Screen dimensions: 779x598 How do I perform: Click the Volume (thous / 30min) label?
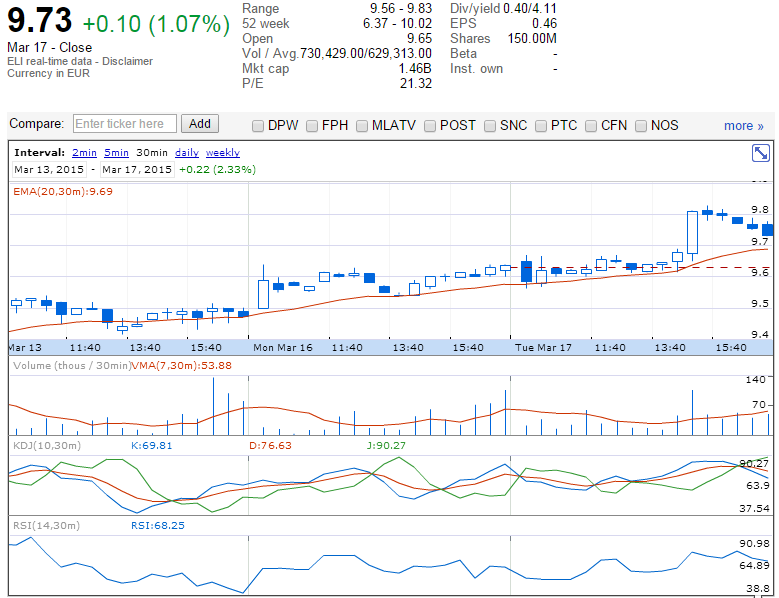[x=72, y=366]
